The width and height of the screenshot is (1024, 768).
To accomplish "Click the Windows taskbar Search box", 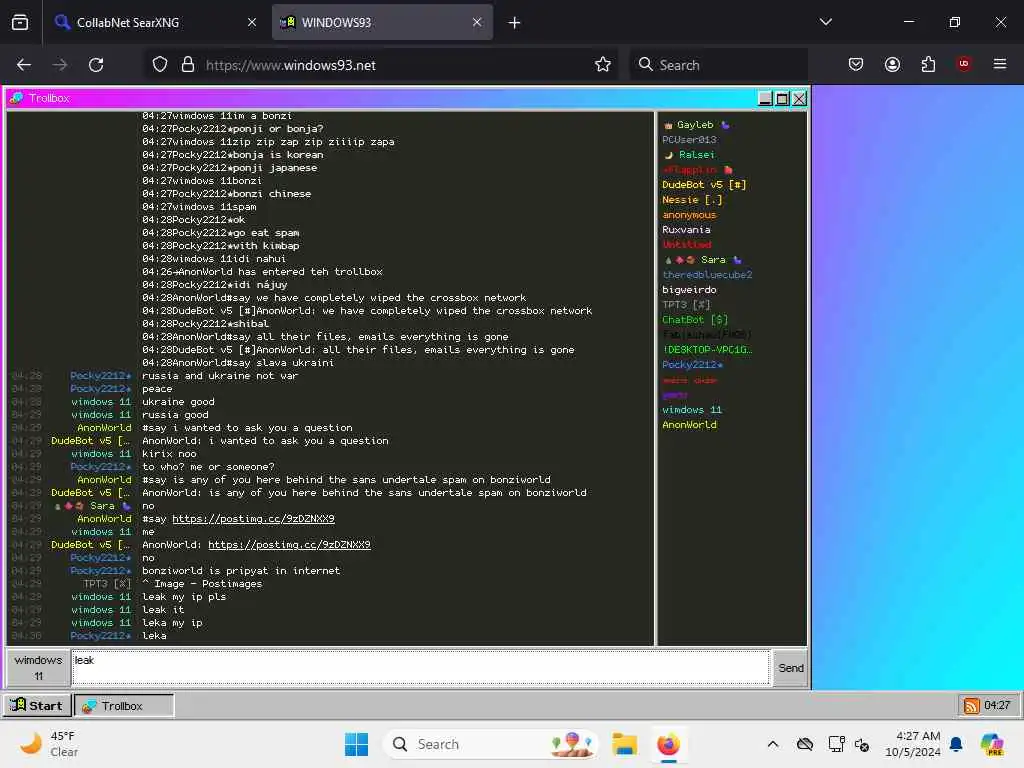I will (x=491, y=744).
